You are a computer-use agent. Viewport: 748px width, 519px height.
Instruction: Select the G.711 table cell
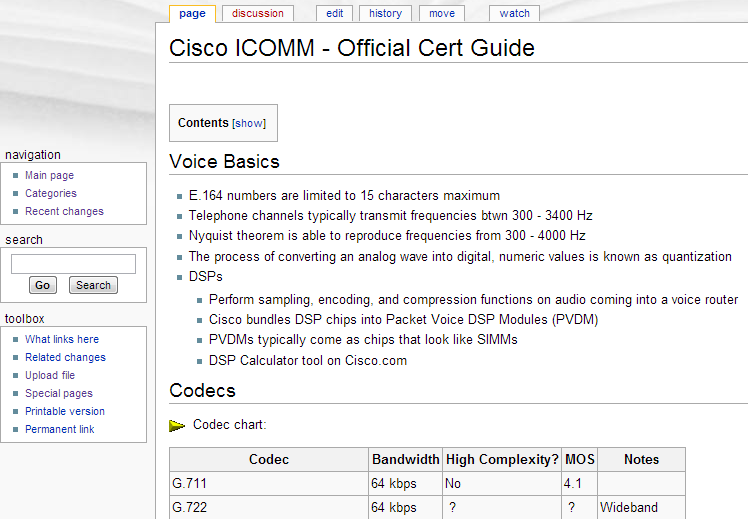pyautogui.click(x=269, y=484)
